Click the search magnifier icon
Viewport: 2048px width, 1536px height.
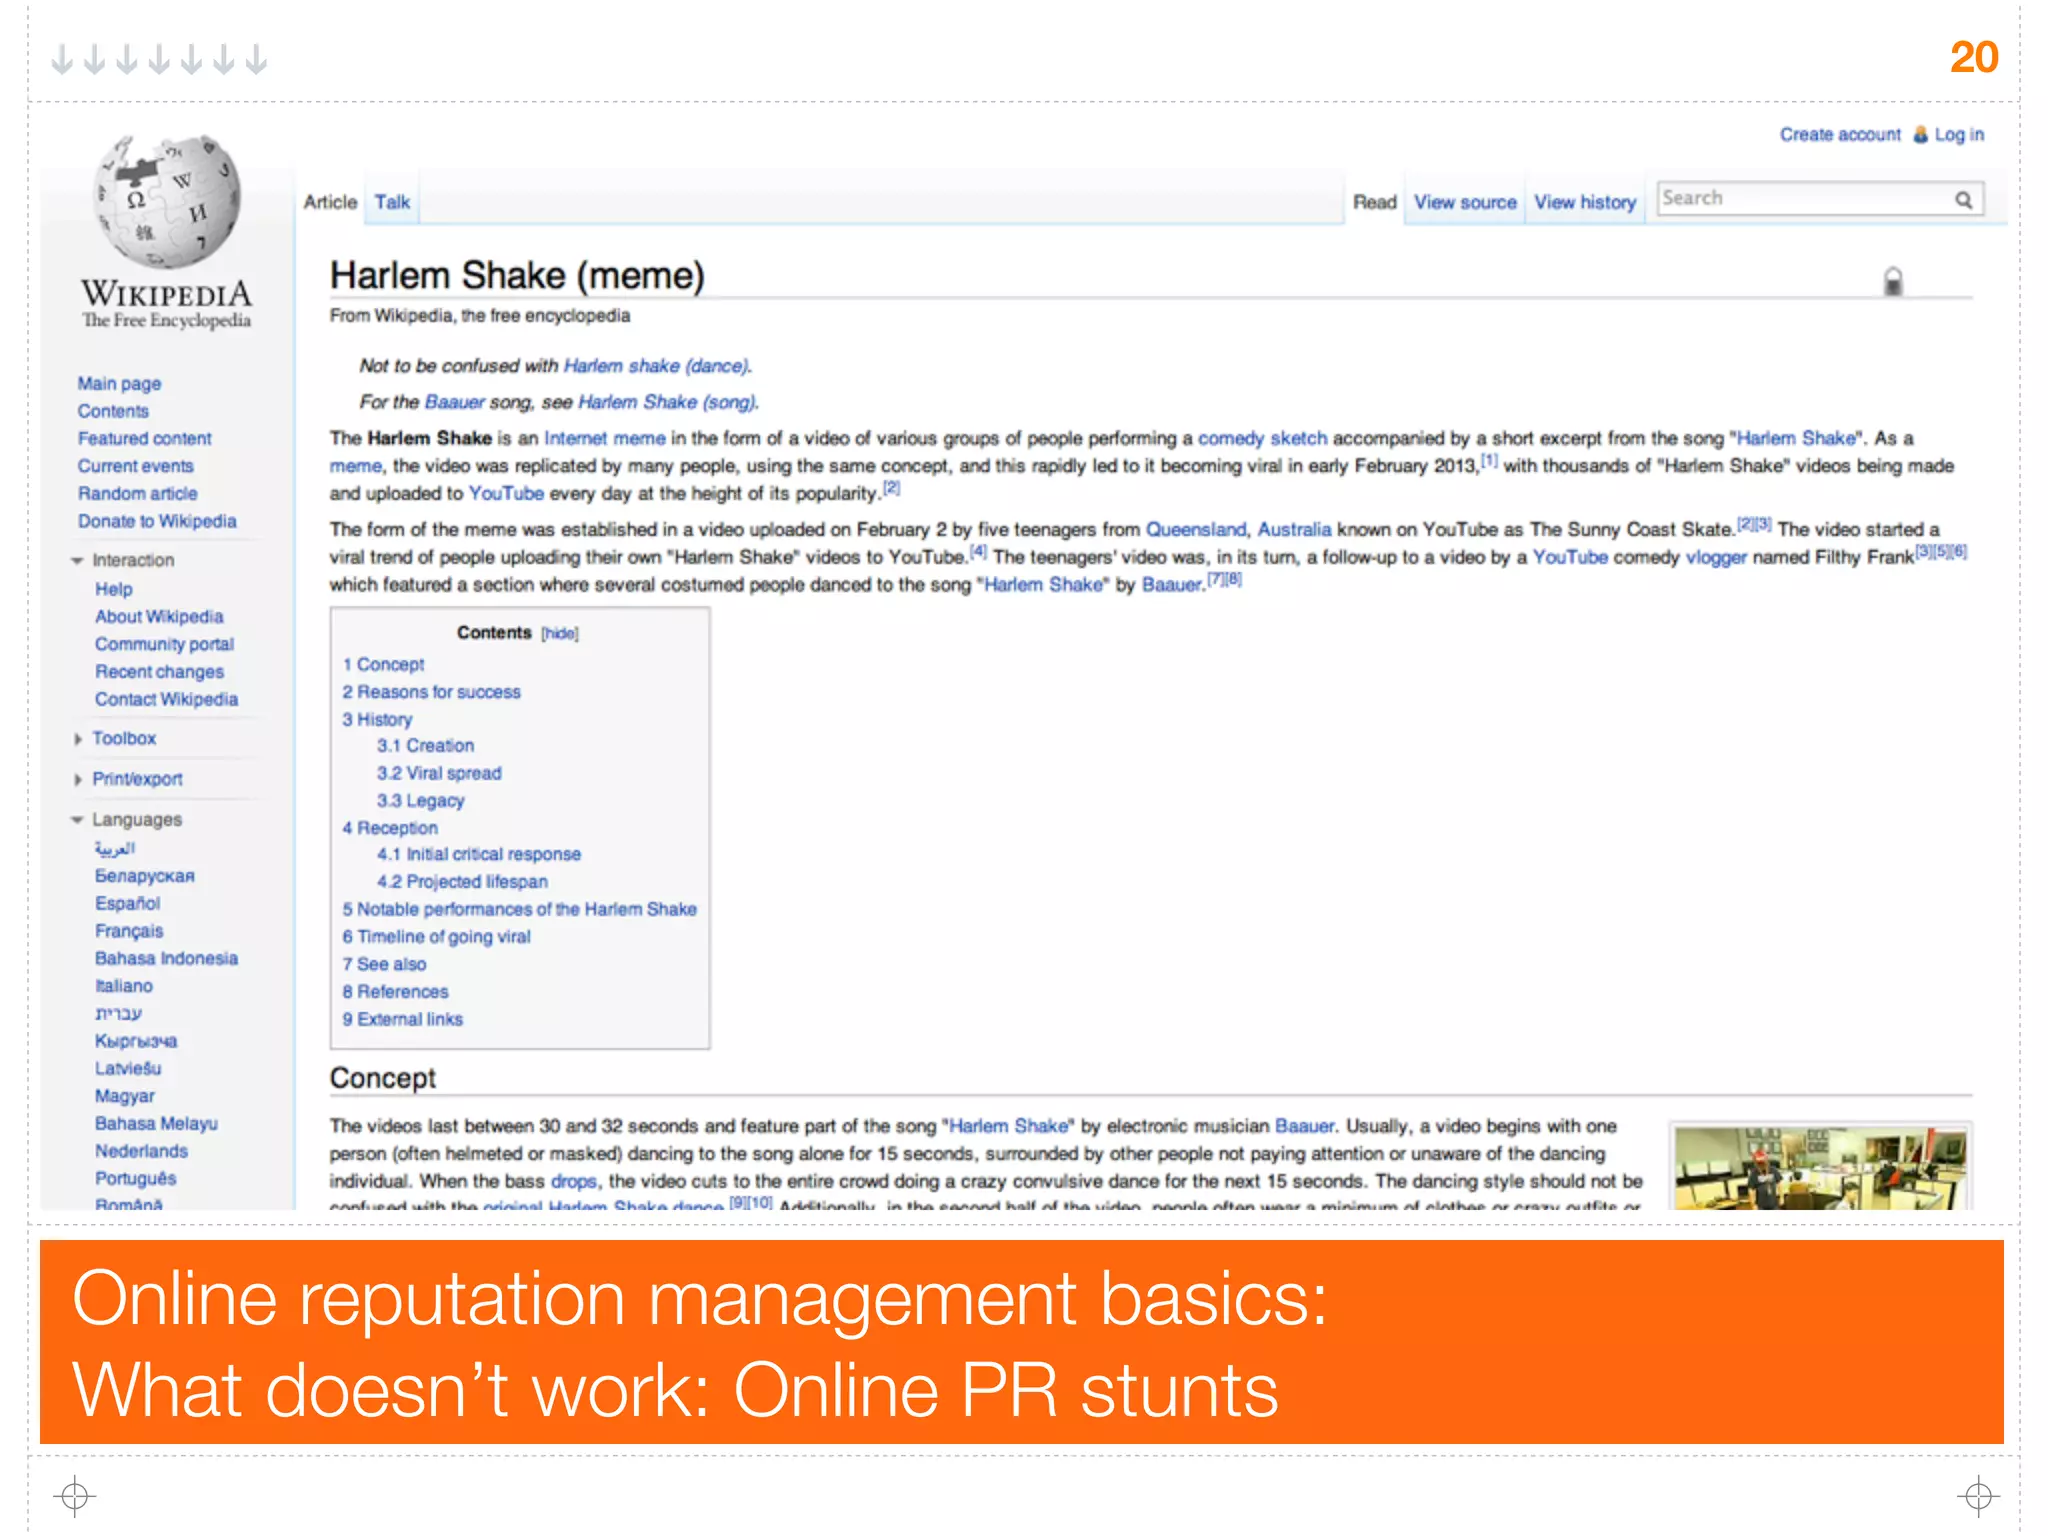tap(1963, 200)
